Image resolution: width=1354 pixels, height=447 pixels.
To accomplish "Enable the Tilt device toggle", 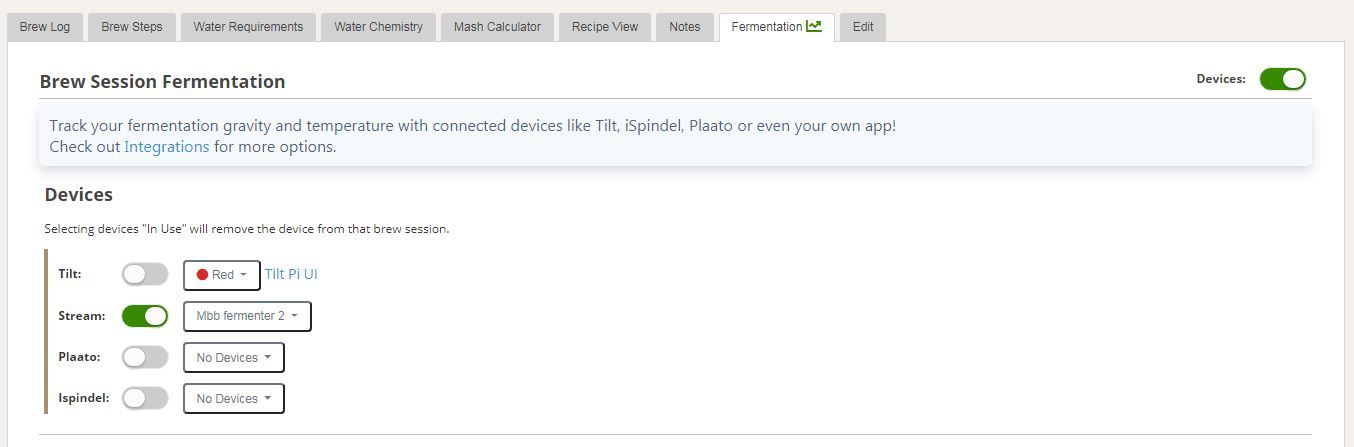I will pyautogui.click(x=145, y=275).
